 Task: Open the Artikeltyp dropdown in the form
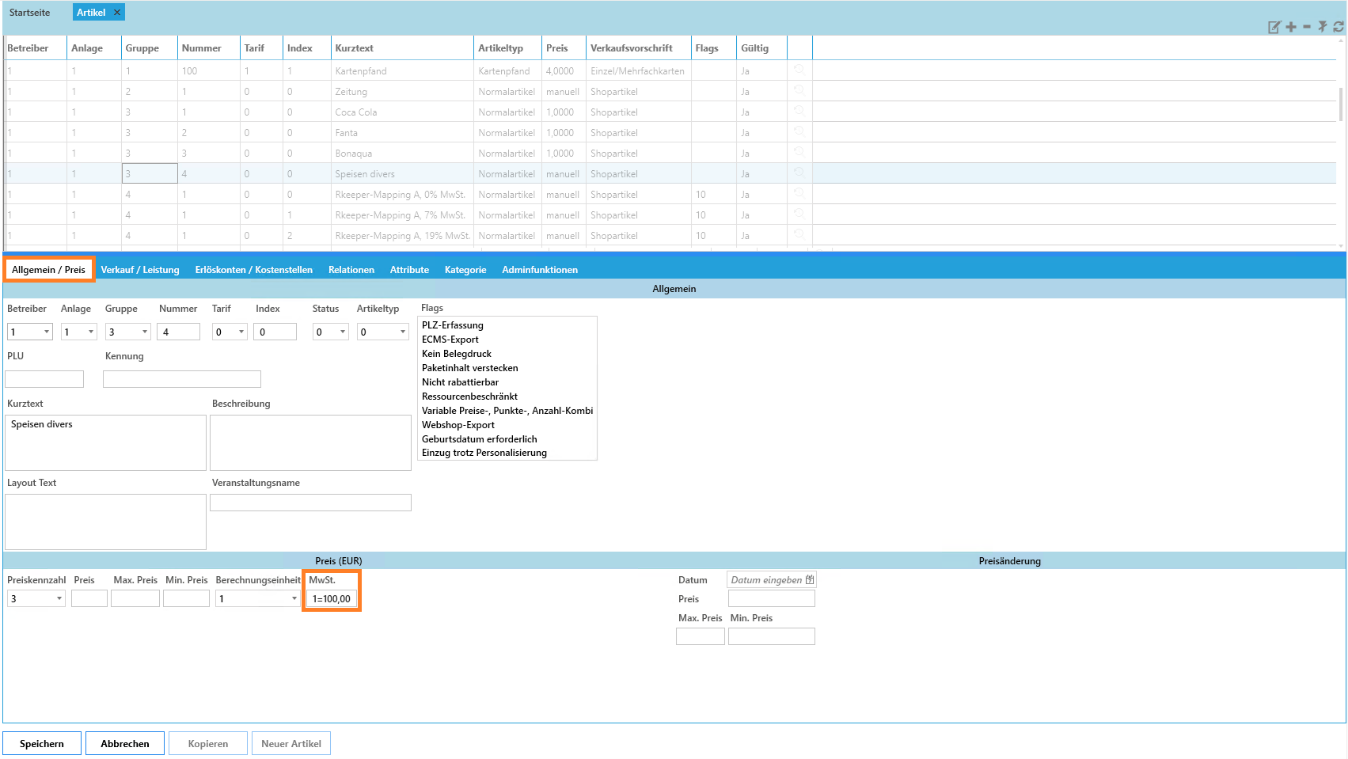tap(403, 332)
